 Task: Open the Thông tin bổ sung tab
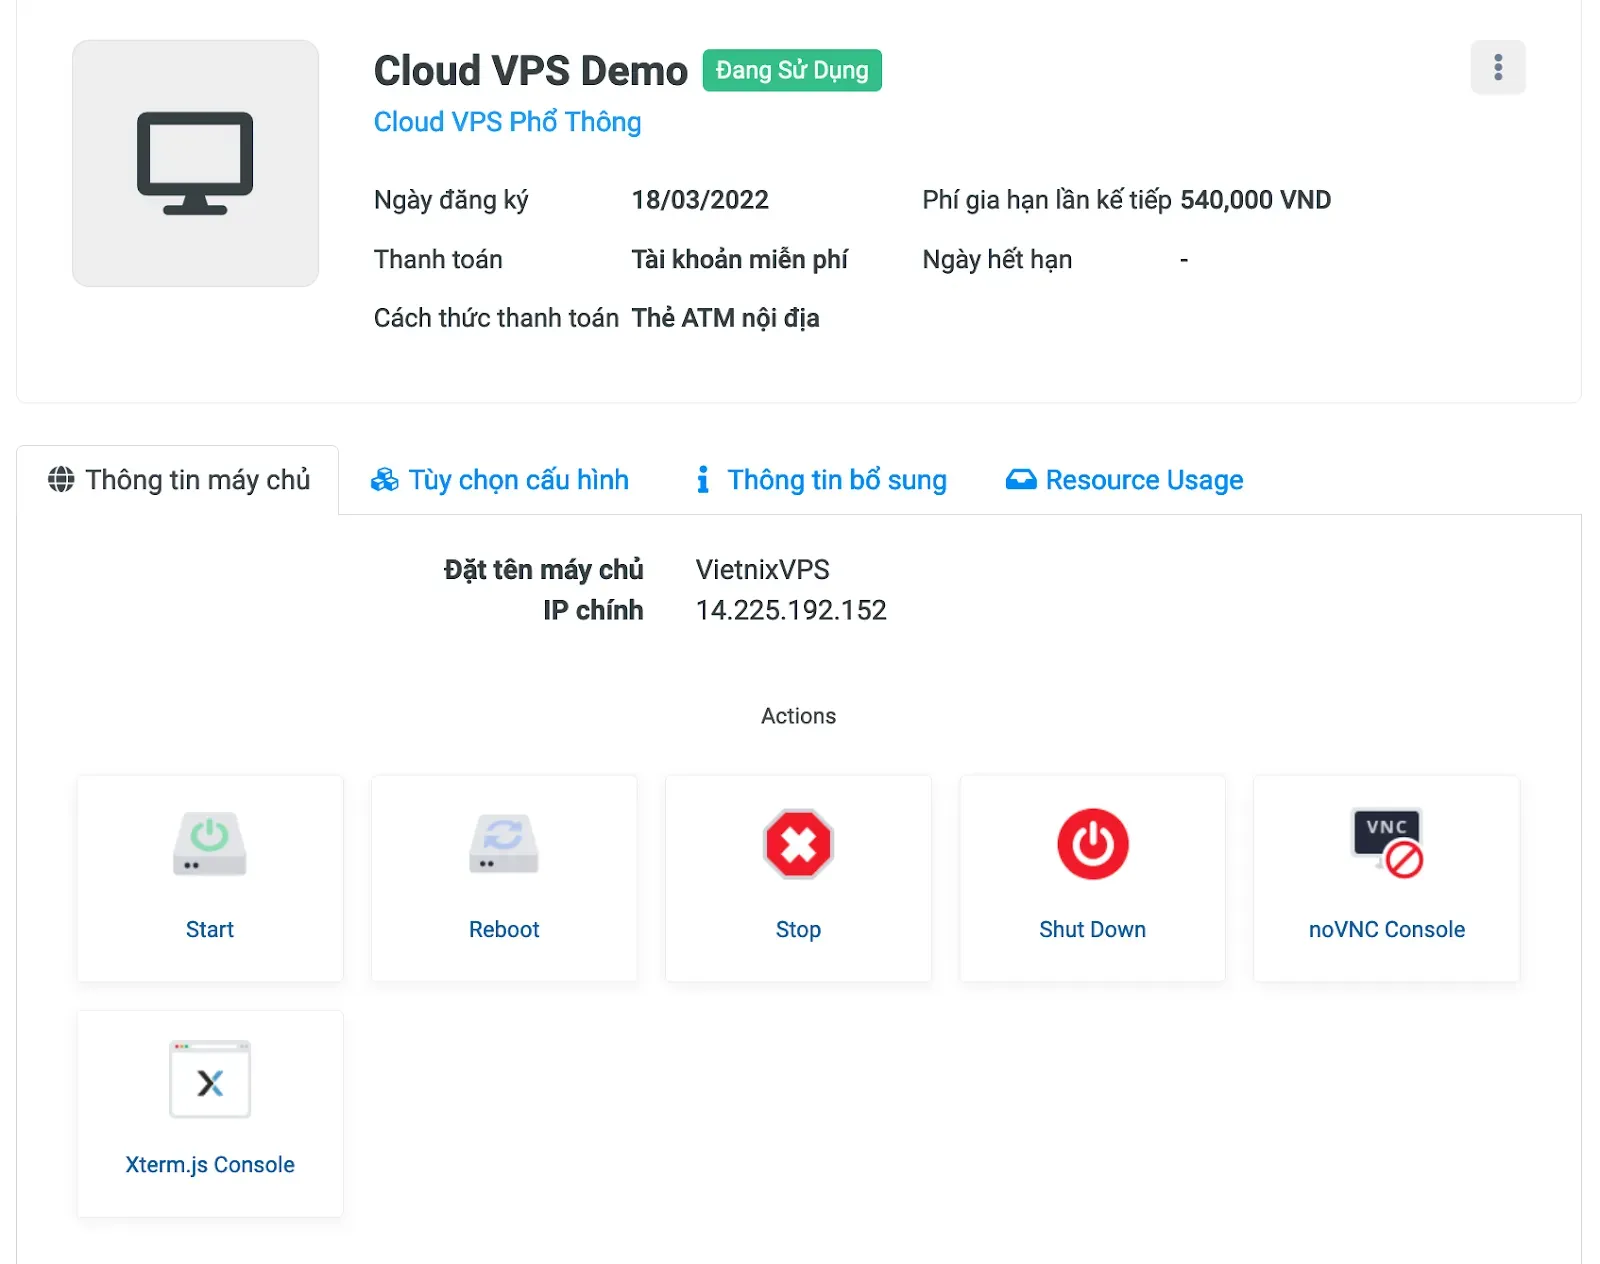coord(821,480)
